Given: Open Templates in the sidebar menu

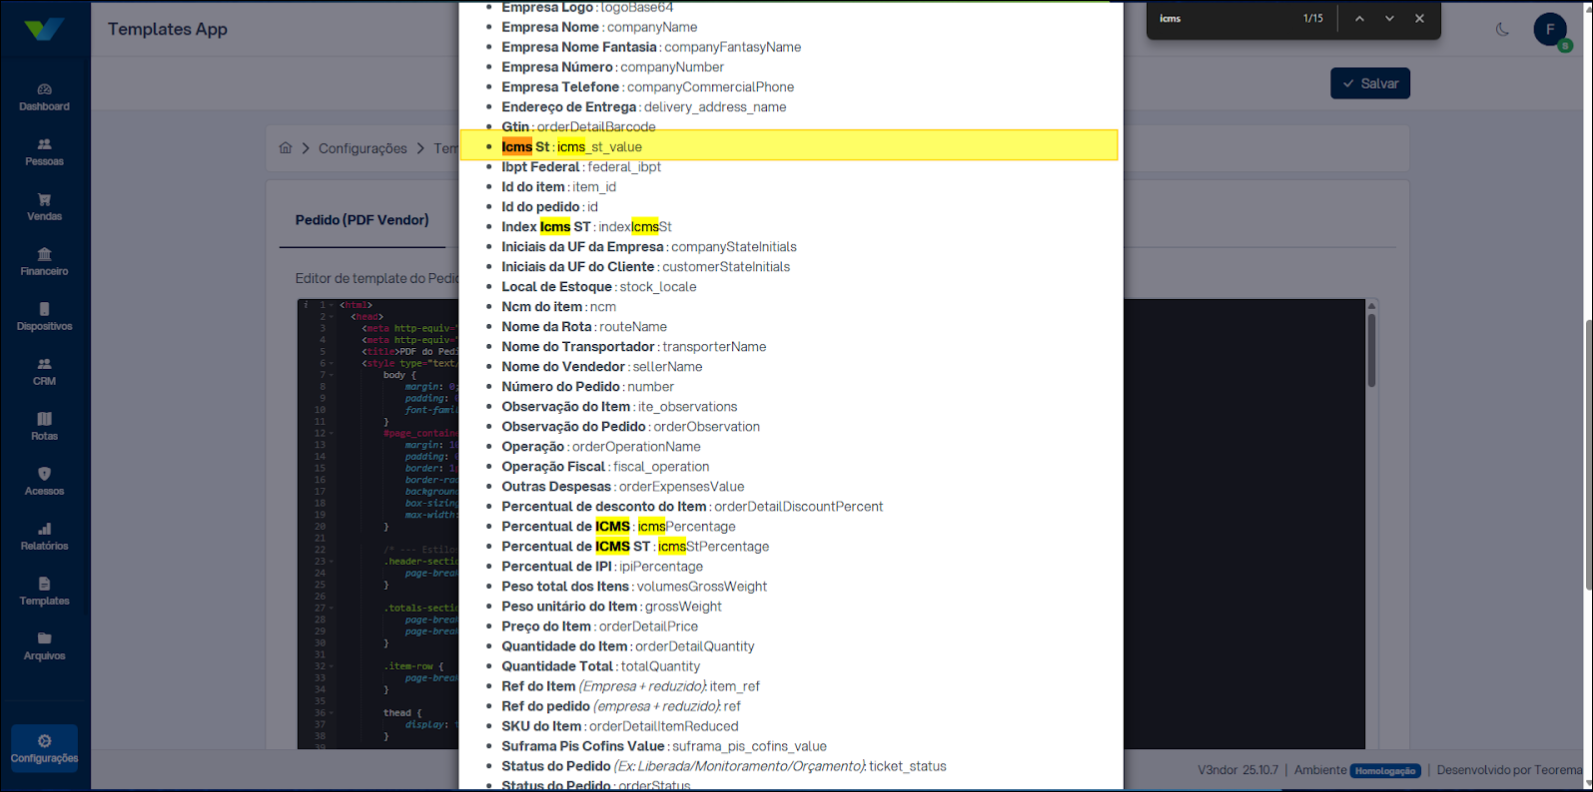Looking at the screenshot, I should (44, 591).
